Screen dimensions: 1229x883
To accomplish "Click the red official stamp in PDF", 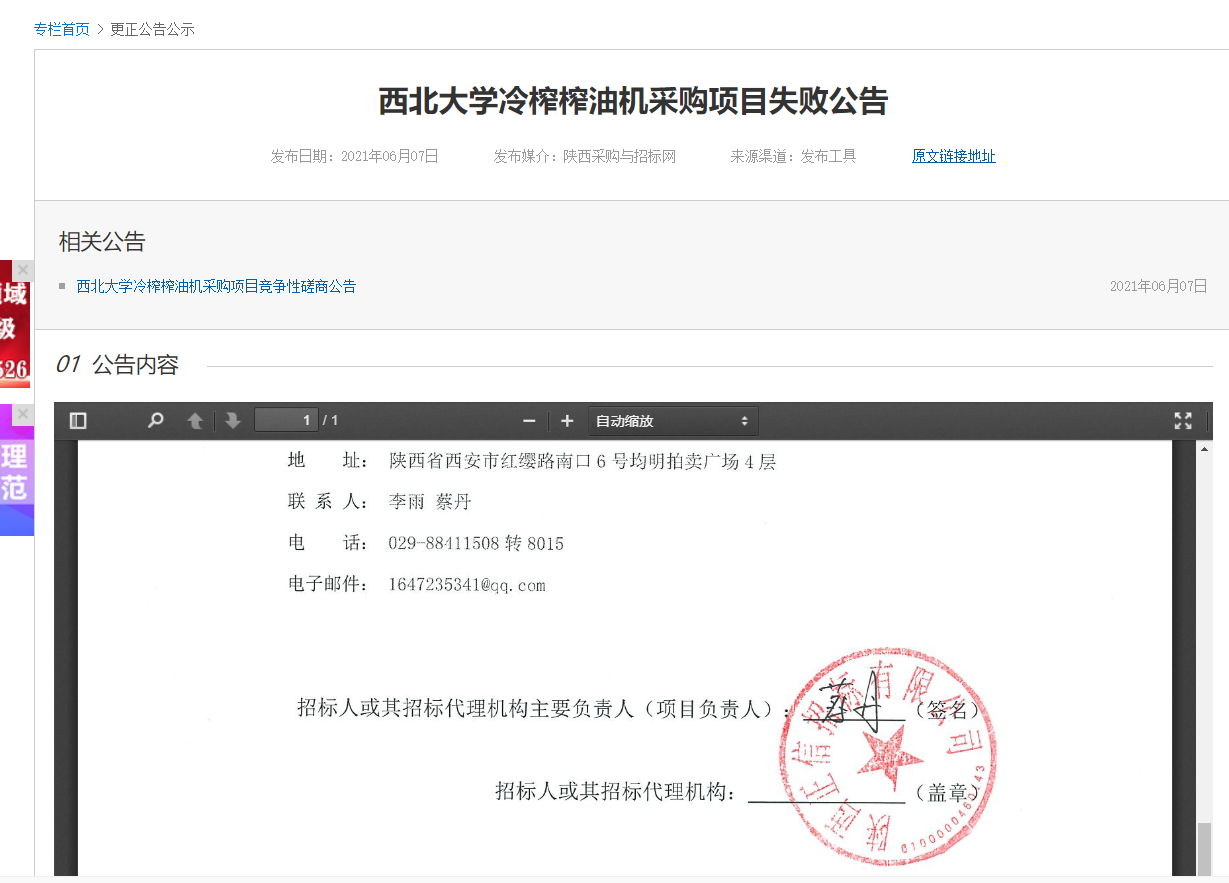I will point(887,756).
